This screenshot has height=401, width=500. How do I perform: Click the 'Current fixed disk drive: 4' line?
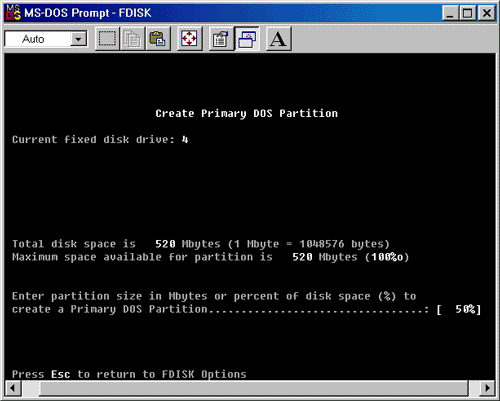click(x=100, y=139)
